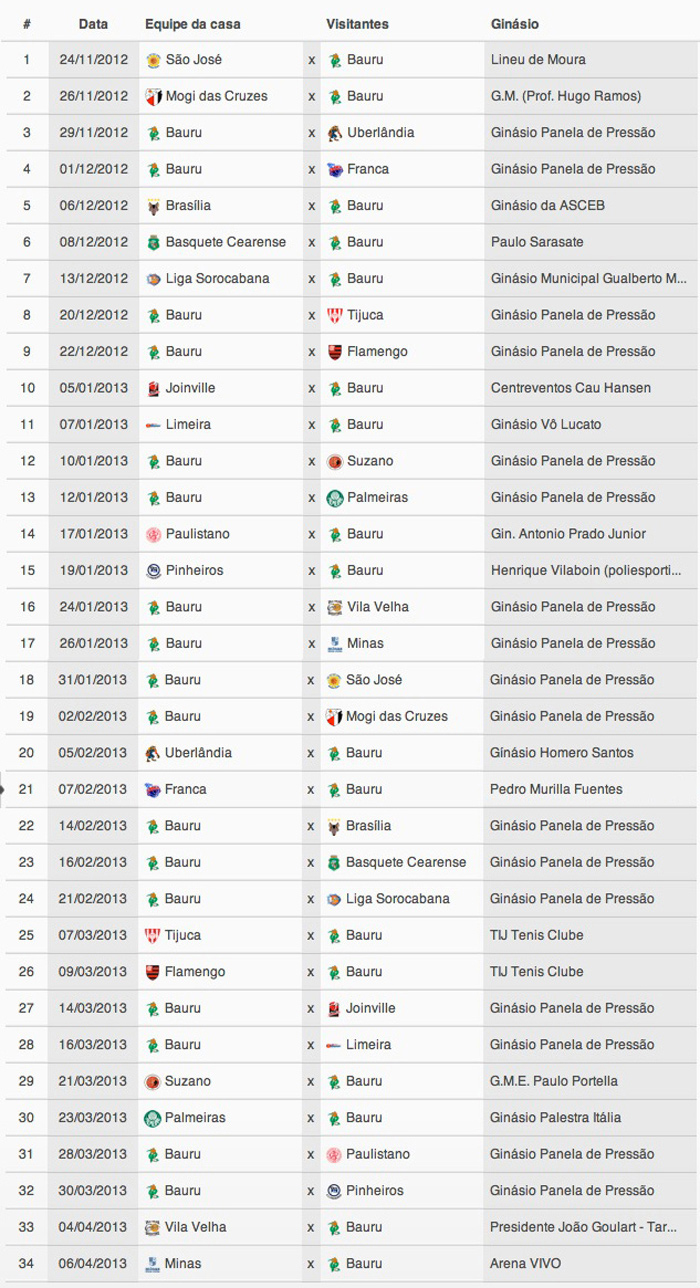Sort by the Data column header

point(93,23)
